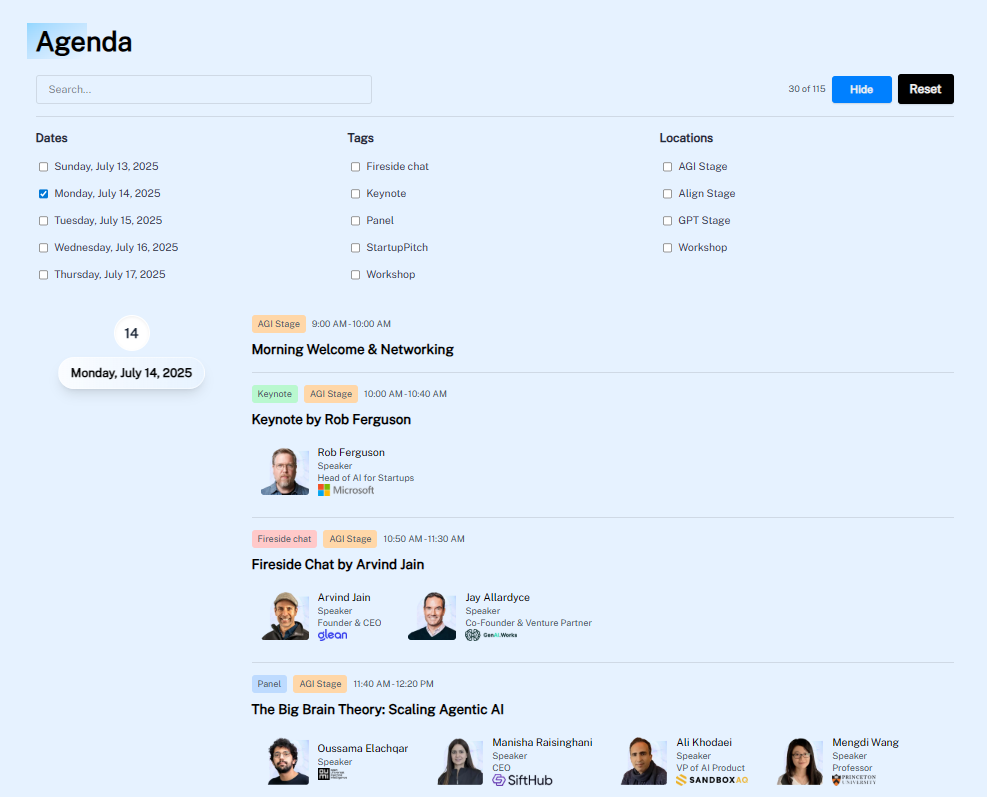987x797 pixels.
Task: Uncheck the Monday, July 14, 2025 date filter
Action: [x=43, y=194]
